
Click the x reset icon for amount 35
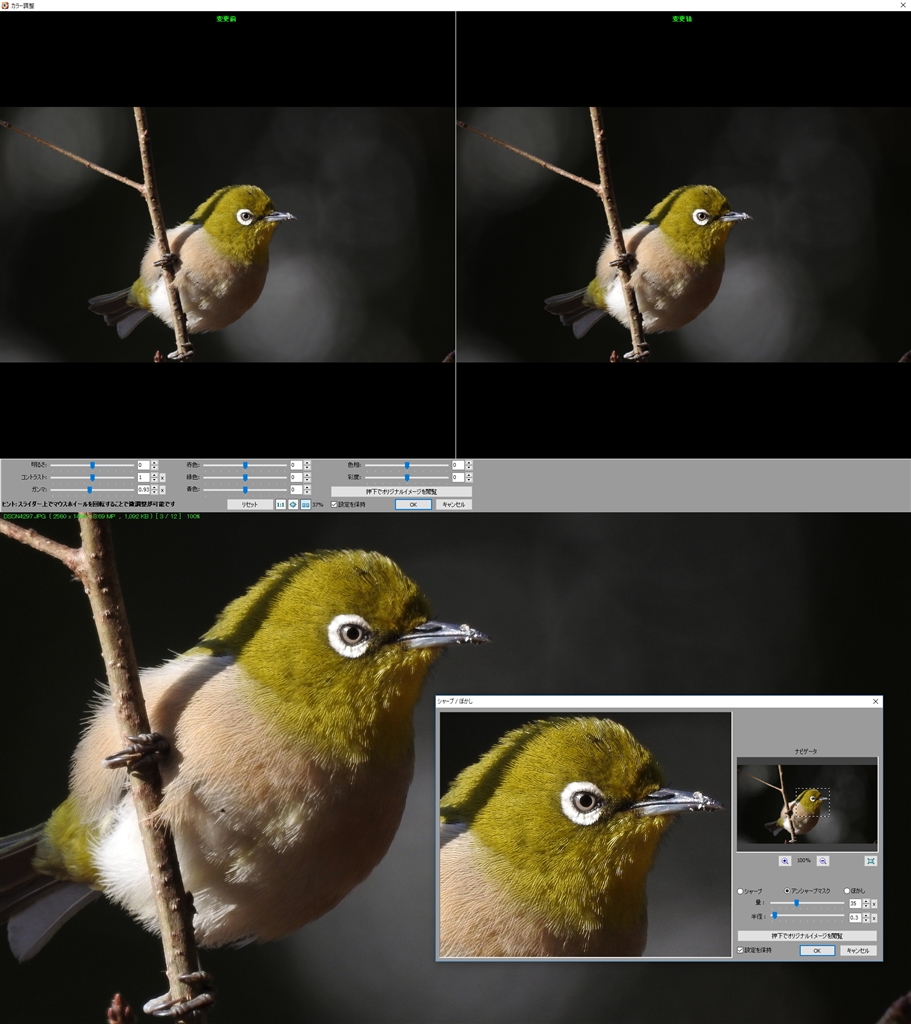pos(874,904)
